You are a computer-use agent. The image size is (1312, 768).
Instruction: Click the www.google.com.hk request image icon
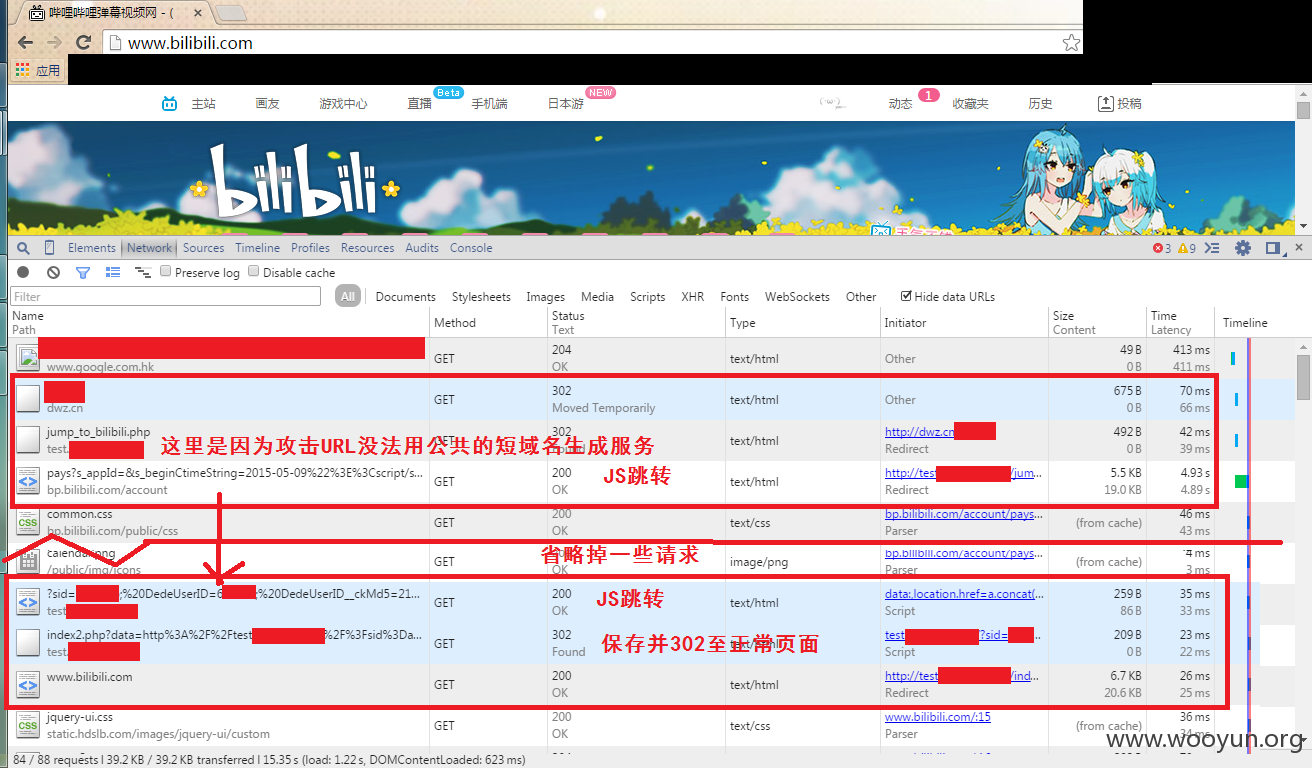coord(28,358)
